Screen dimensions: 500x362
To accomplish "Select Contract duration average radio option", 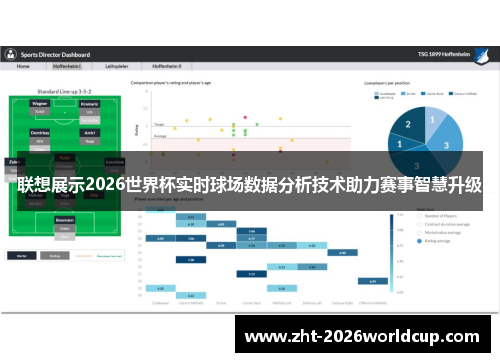I will tap(419, 224).
